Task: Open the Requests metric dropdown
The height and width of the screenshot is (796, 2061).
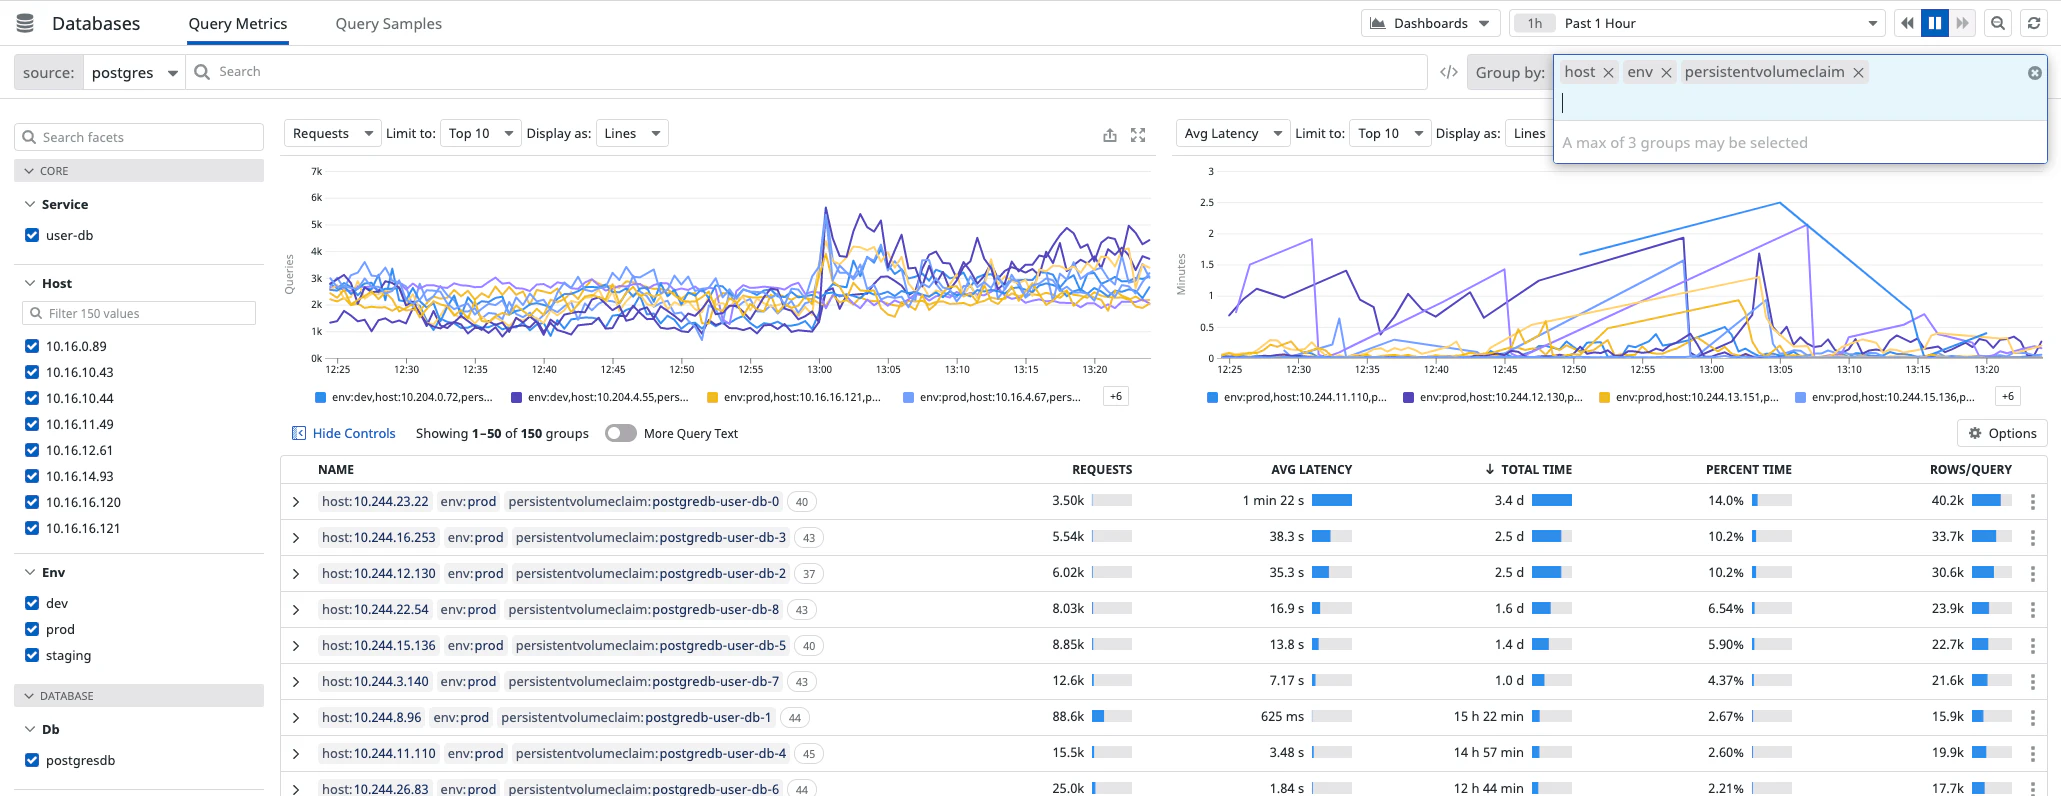Action: pos(333,133)
